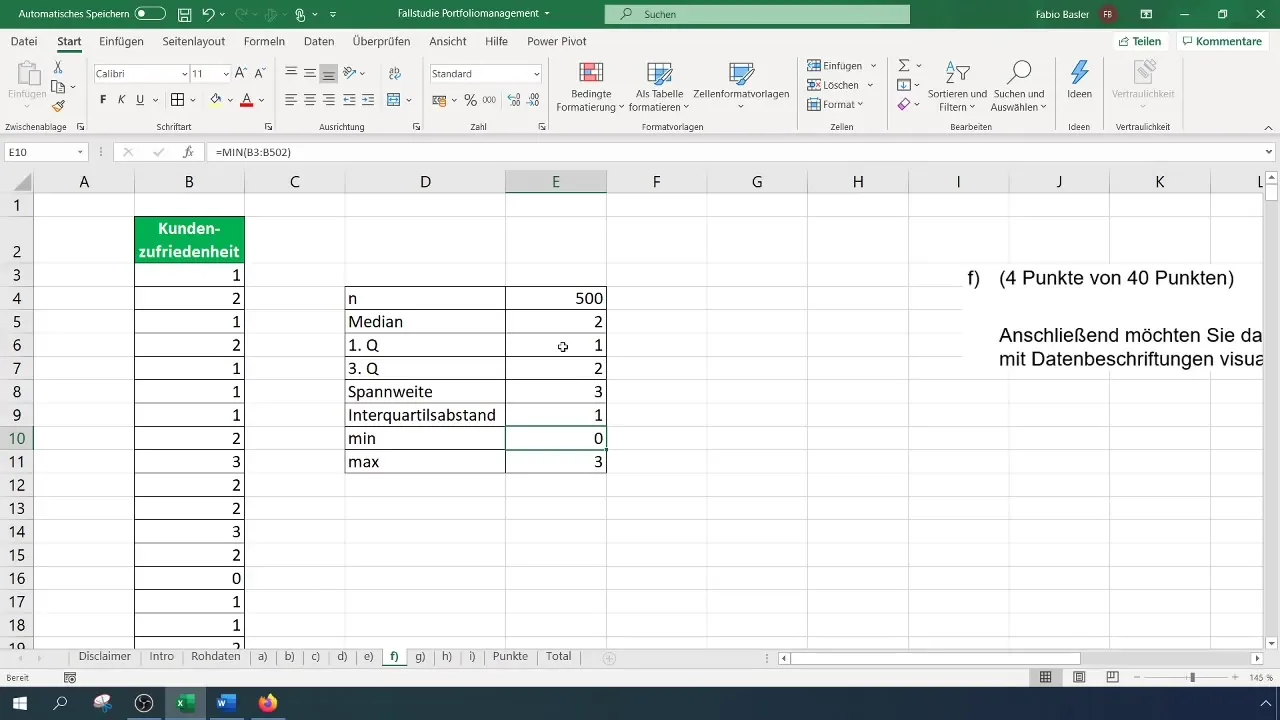The height and width of the screenshot is (720, 1280).
Task: Open the Name Box E10 dropdown
Action: click(81, 152)
